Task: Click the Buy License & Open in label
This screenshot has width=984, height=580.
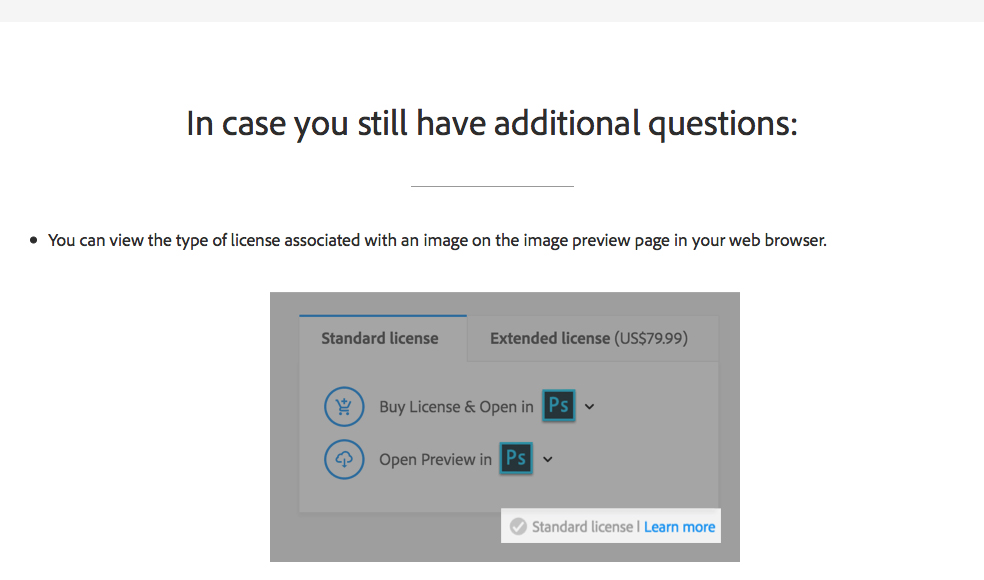Action: click(x=456, y=407)
